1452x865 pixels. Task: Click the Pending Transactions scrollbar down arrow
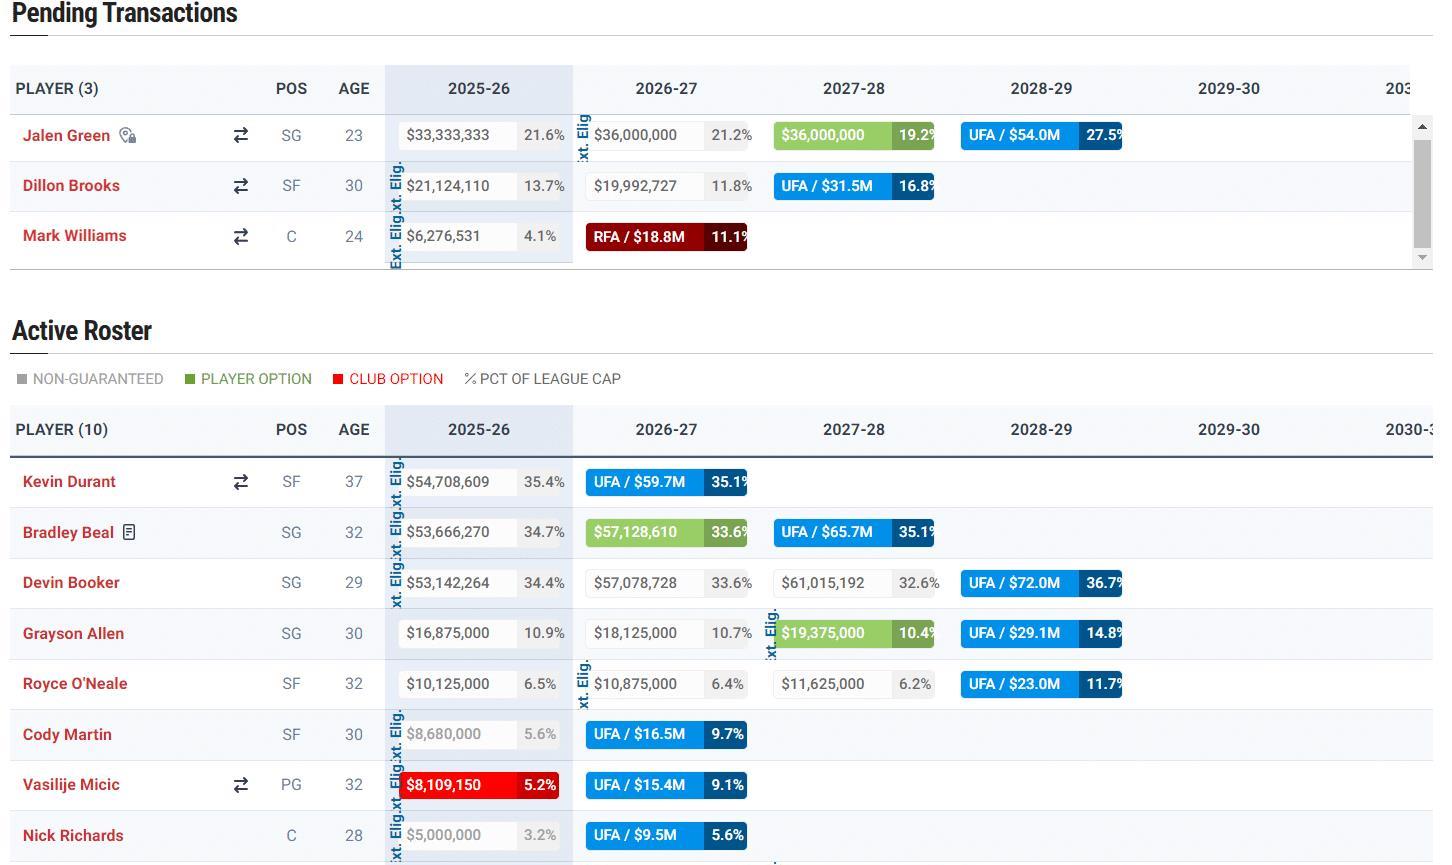(1422, 257)
